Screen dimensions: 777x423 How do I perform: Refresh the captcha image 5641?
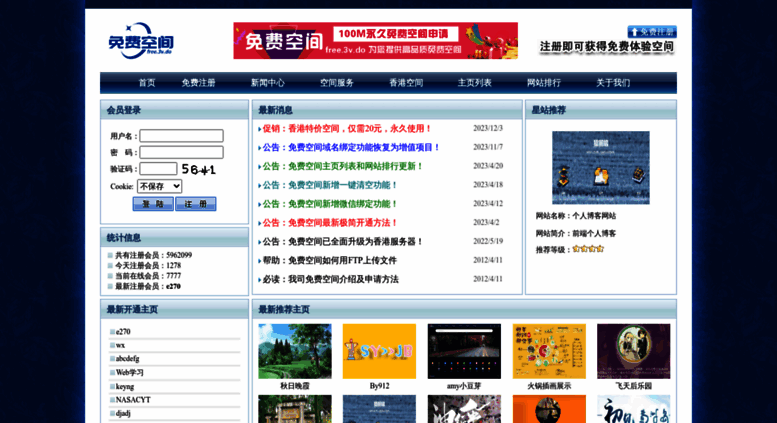[x=198, y=169]
